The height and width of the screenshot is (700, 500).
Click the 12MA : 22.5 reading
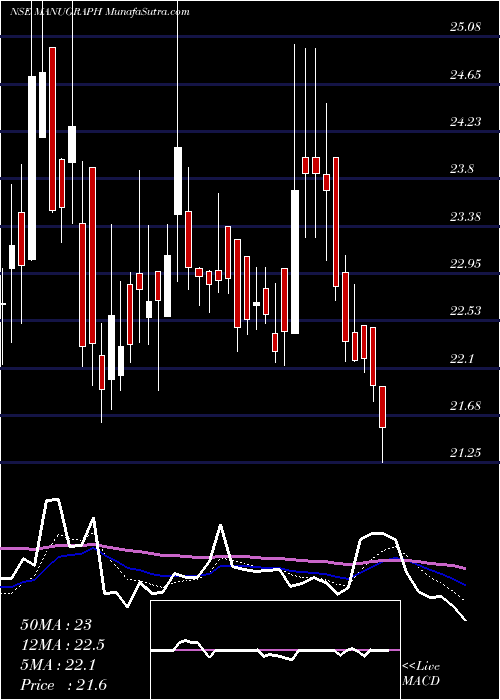62,645
